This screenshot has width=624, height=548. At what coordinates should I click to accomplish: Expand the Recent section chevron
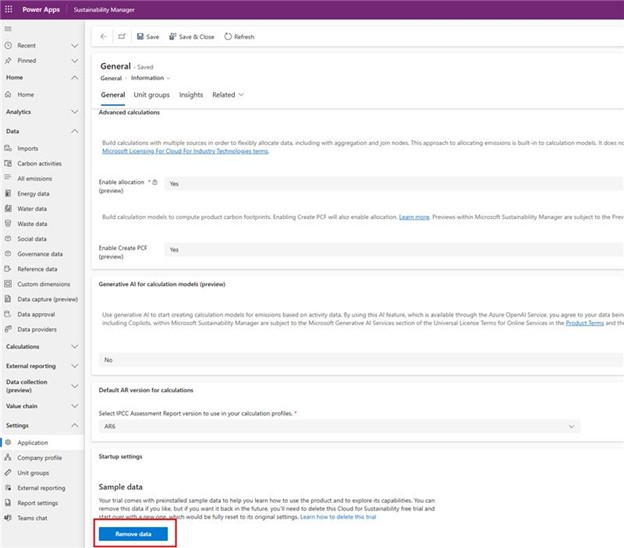coord(74,45)
